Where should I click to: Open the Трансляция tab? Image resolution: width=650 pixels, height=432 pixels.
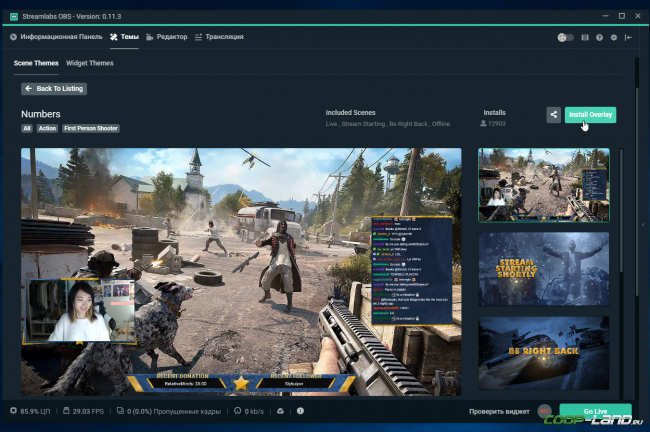coord(219,37)
